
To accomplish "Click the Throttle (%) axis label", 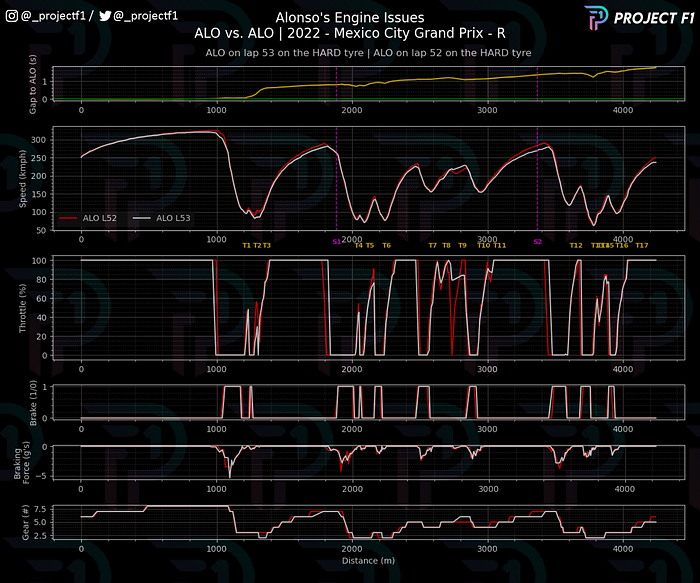I will pyautogui.click(x=23, y=308).
